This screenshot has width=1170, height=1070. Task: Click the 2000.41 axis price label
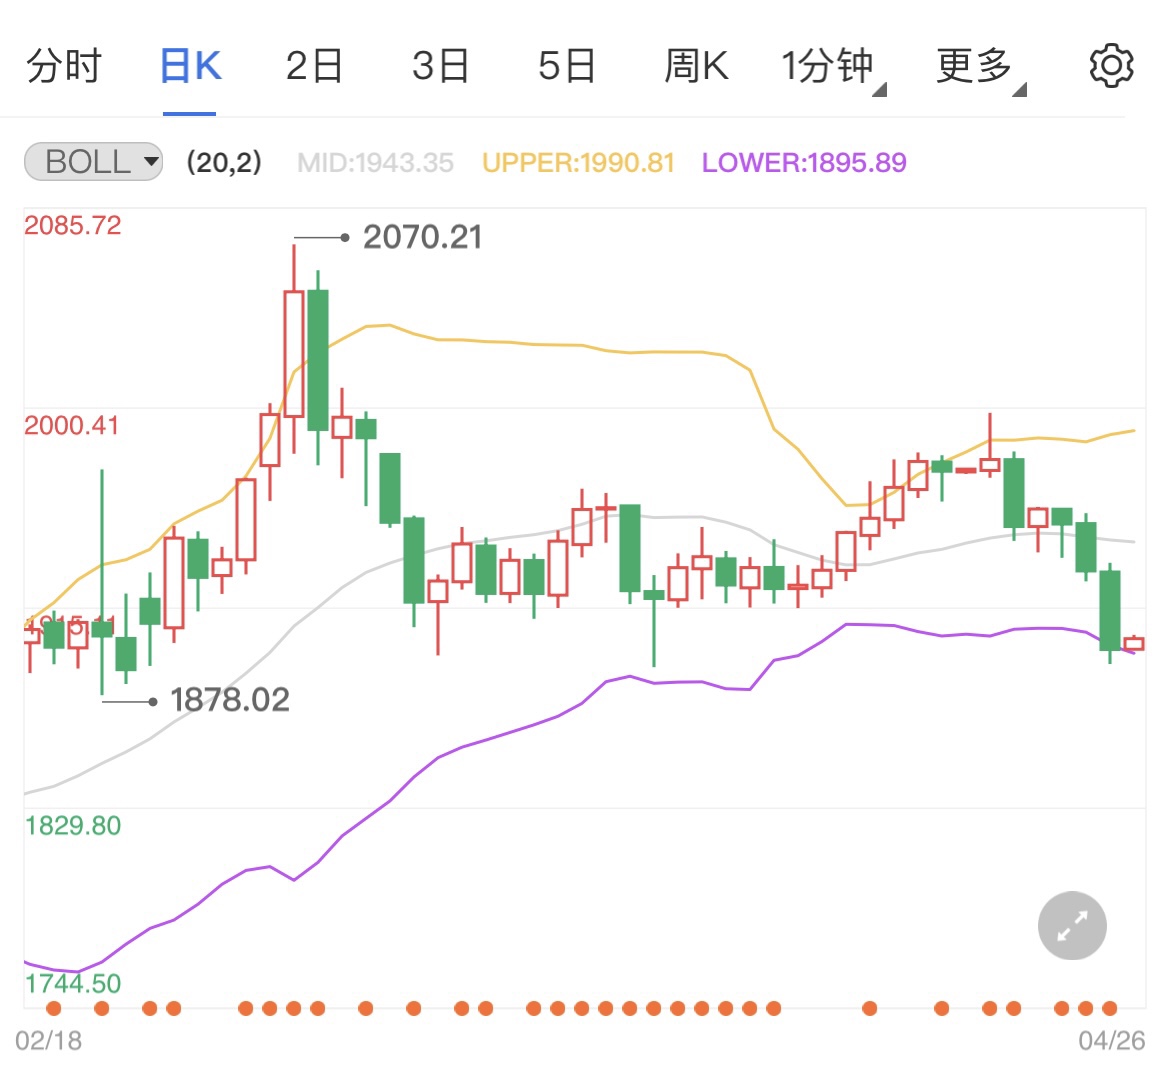point(72,426)
